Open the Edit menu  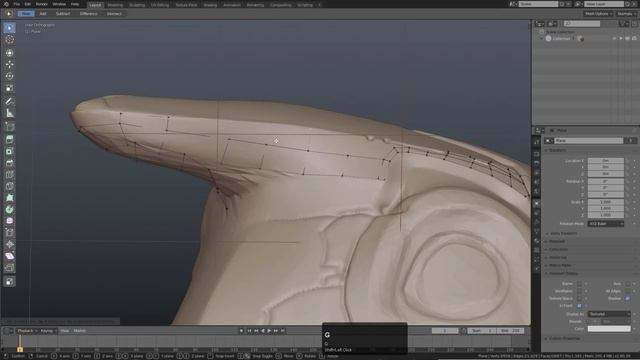click(27, 4)
